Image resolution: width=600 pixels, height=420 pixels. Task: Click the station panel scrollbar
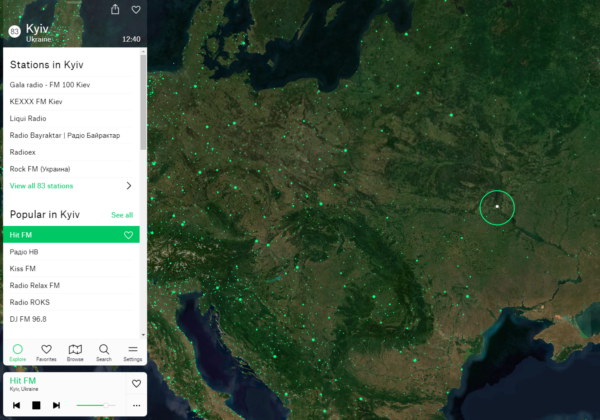click(143, 103)
